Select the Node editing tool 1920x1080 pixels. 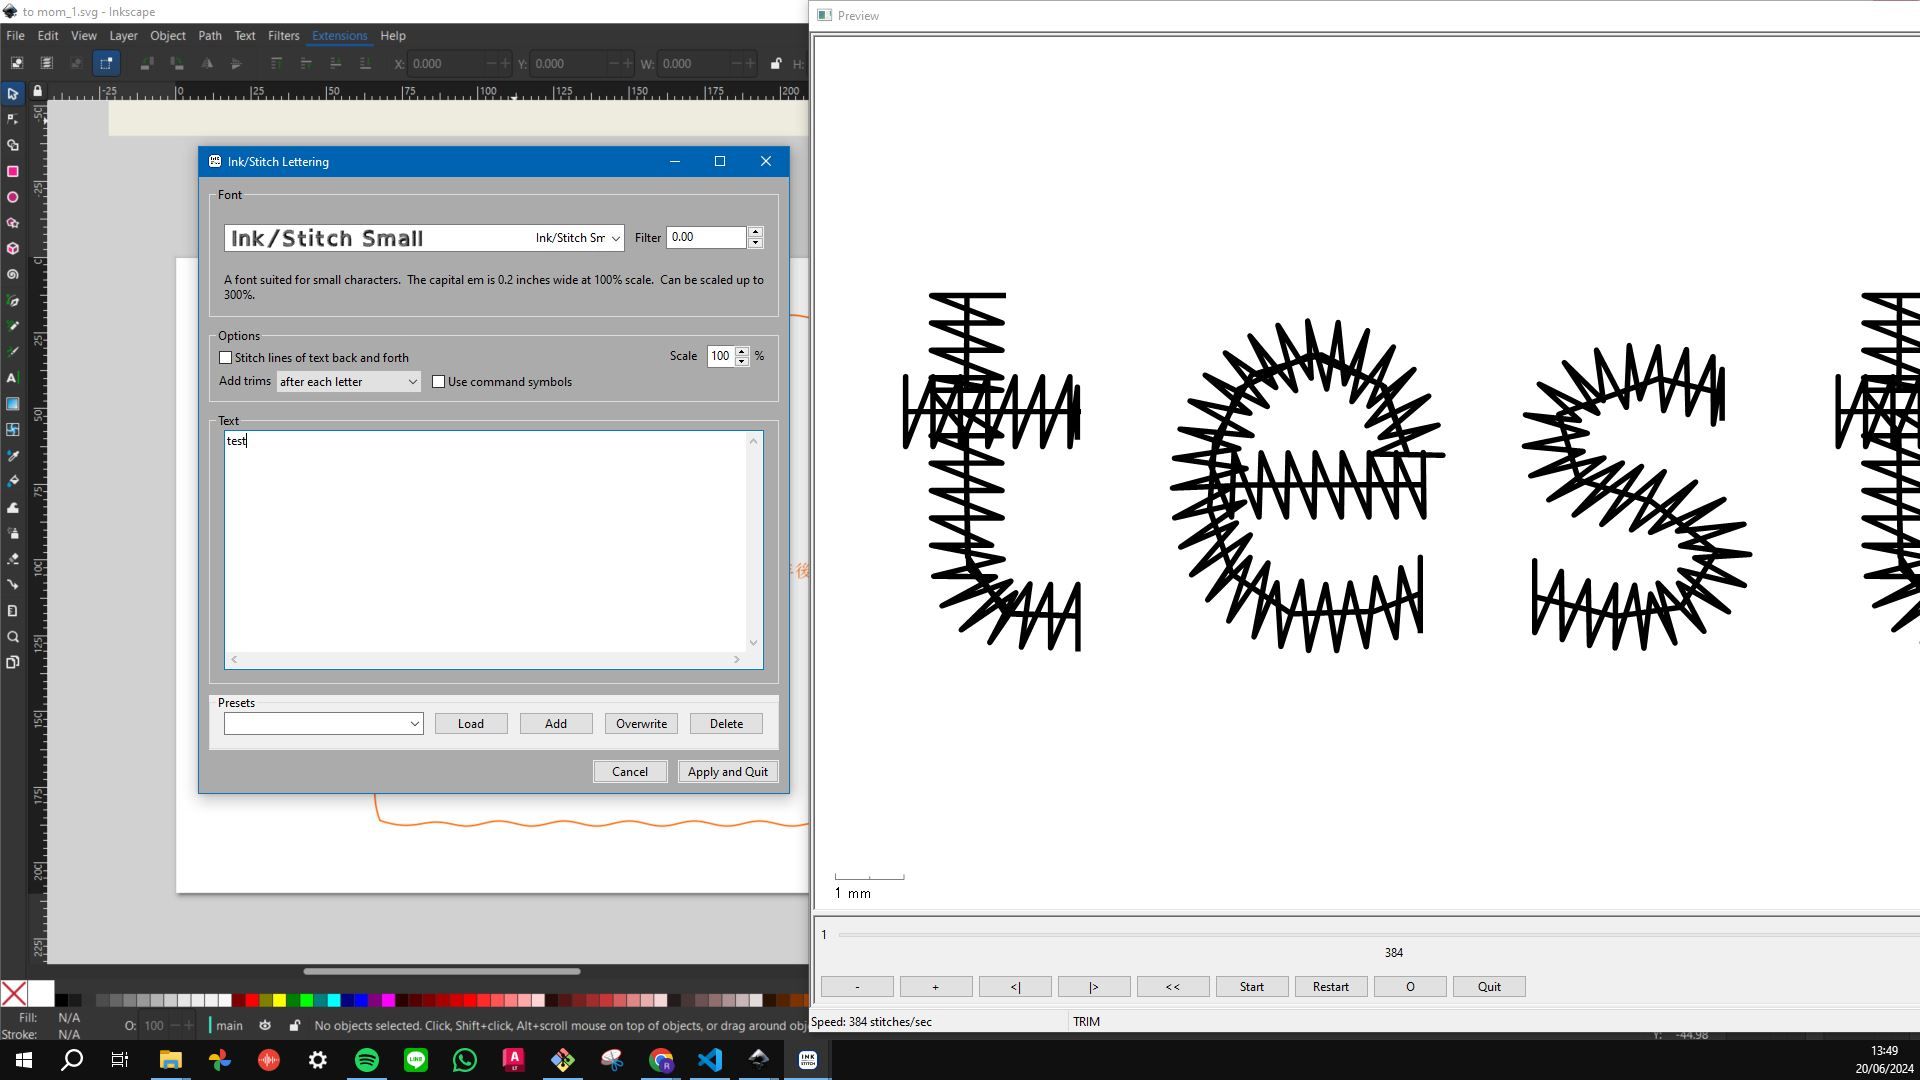[x=13, y=119]
